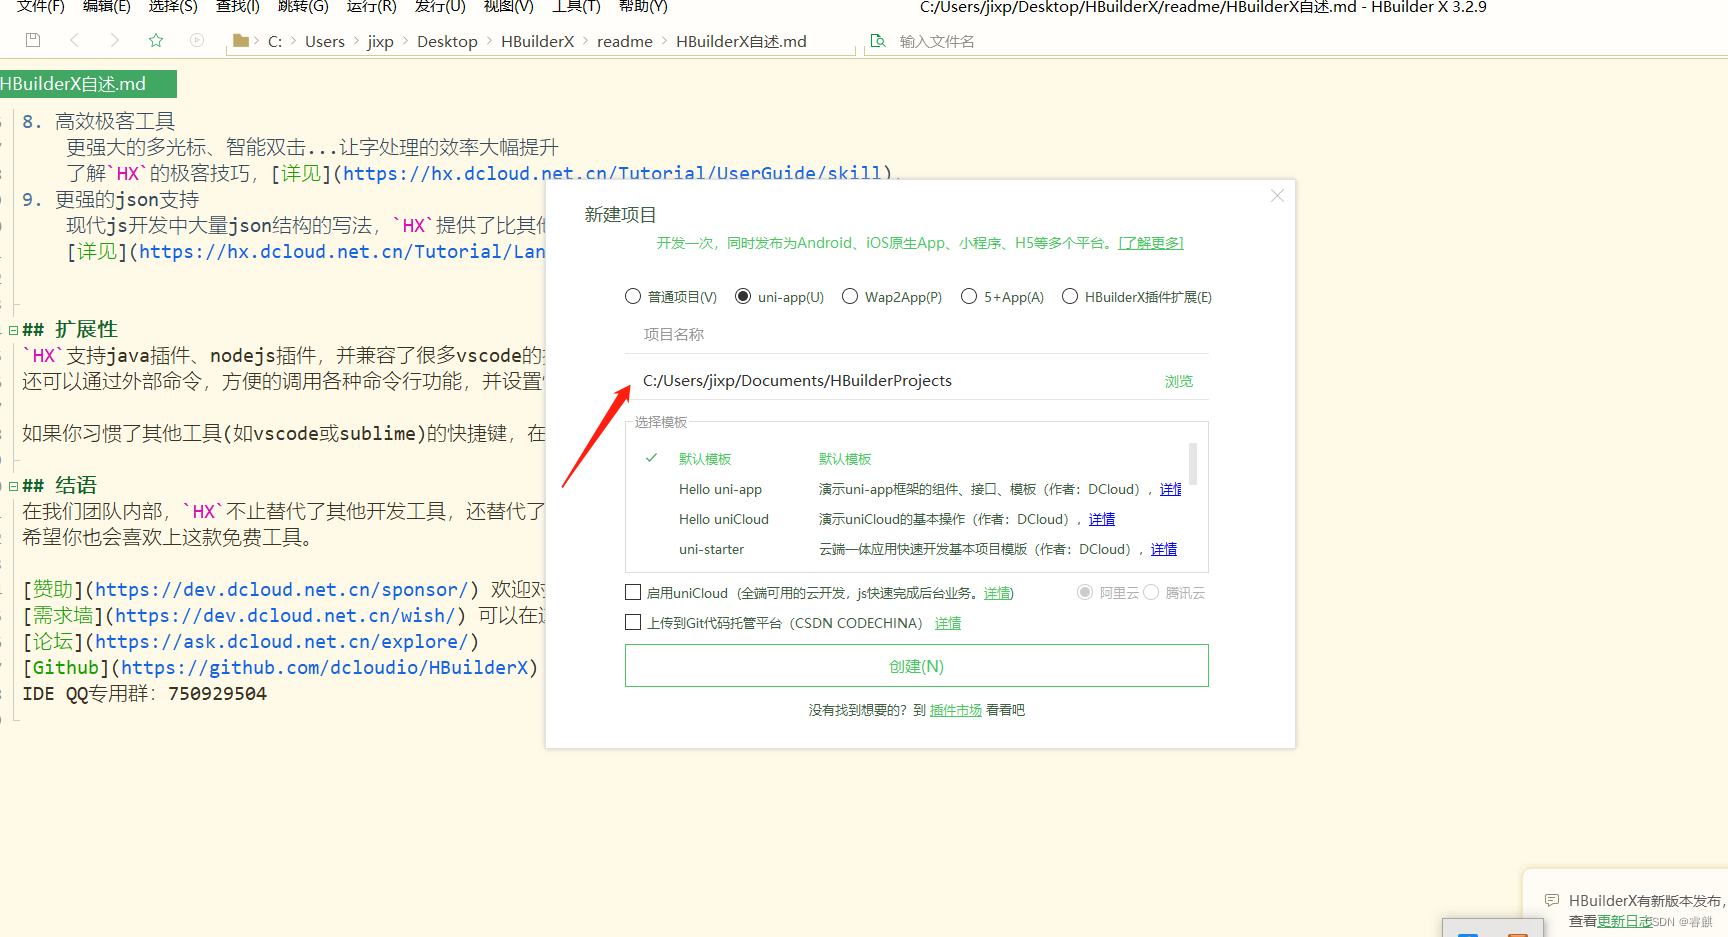Viewport: 1728px width, 937px height.
Task: Click the 创建(N) button
Action: 917,666
